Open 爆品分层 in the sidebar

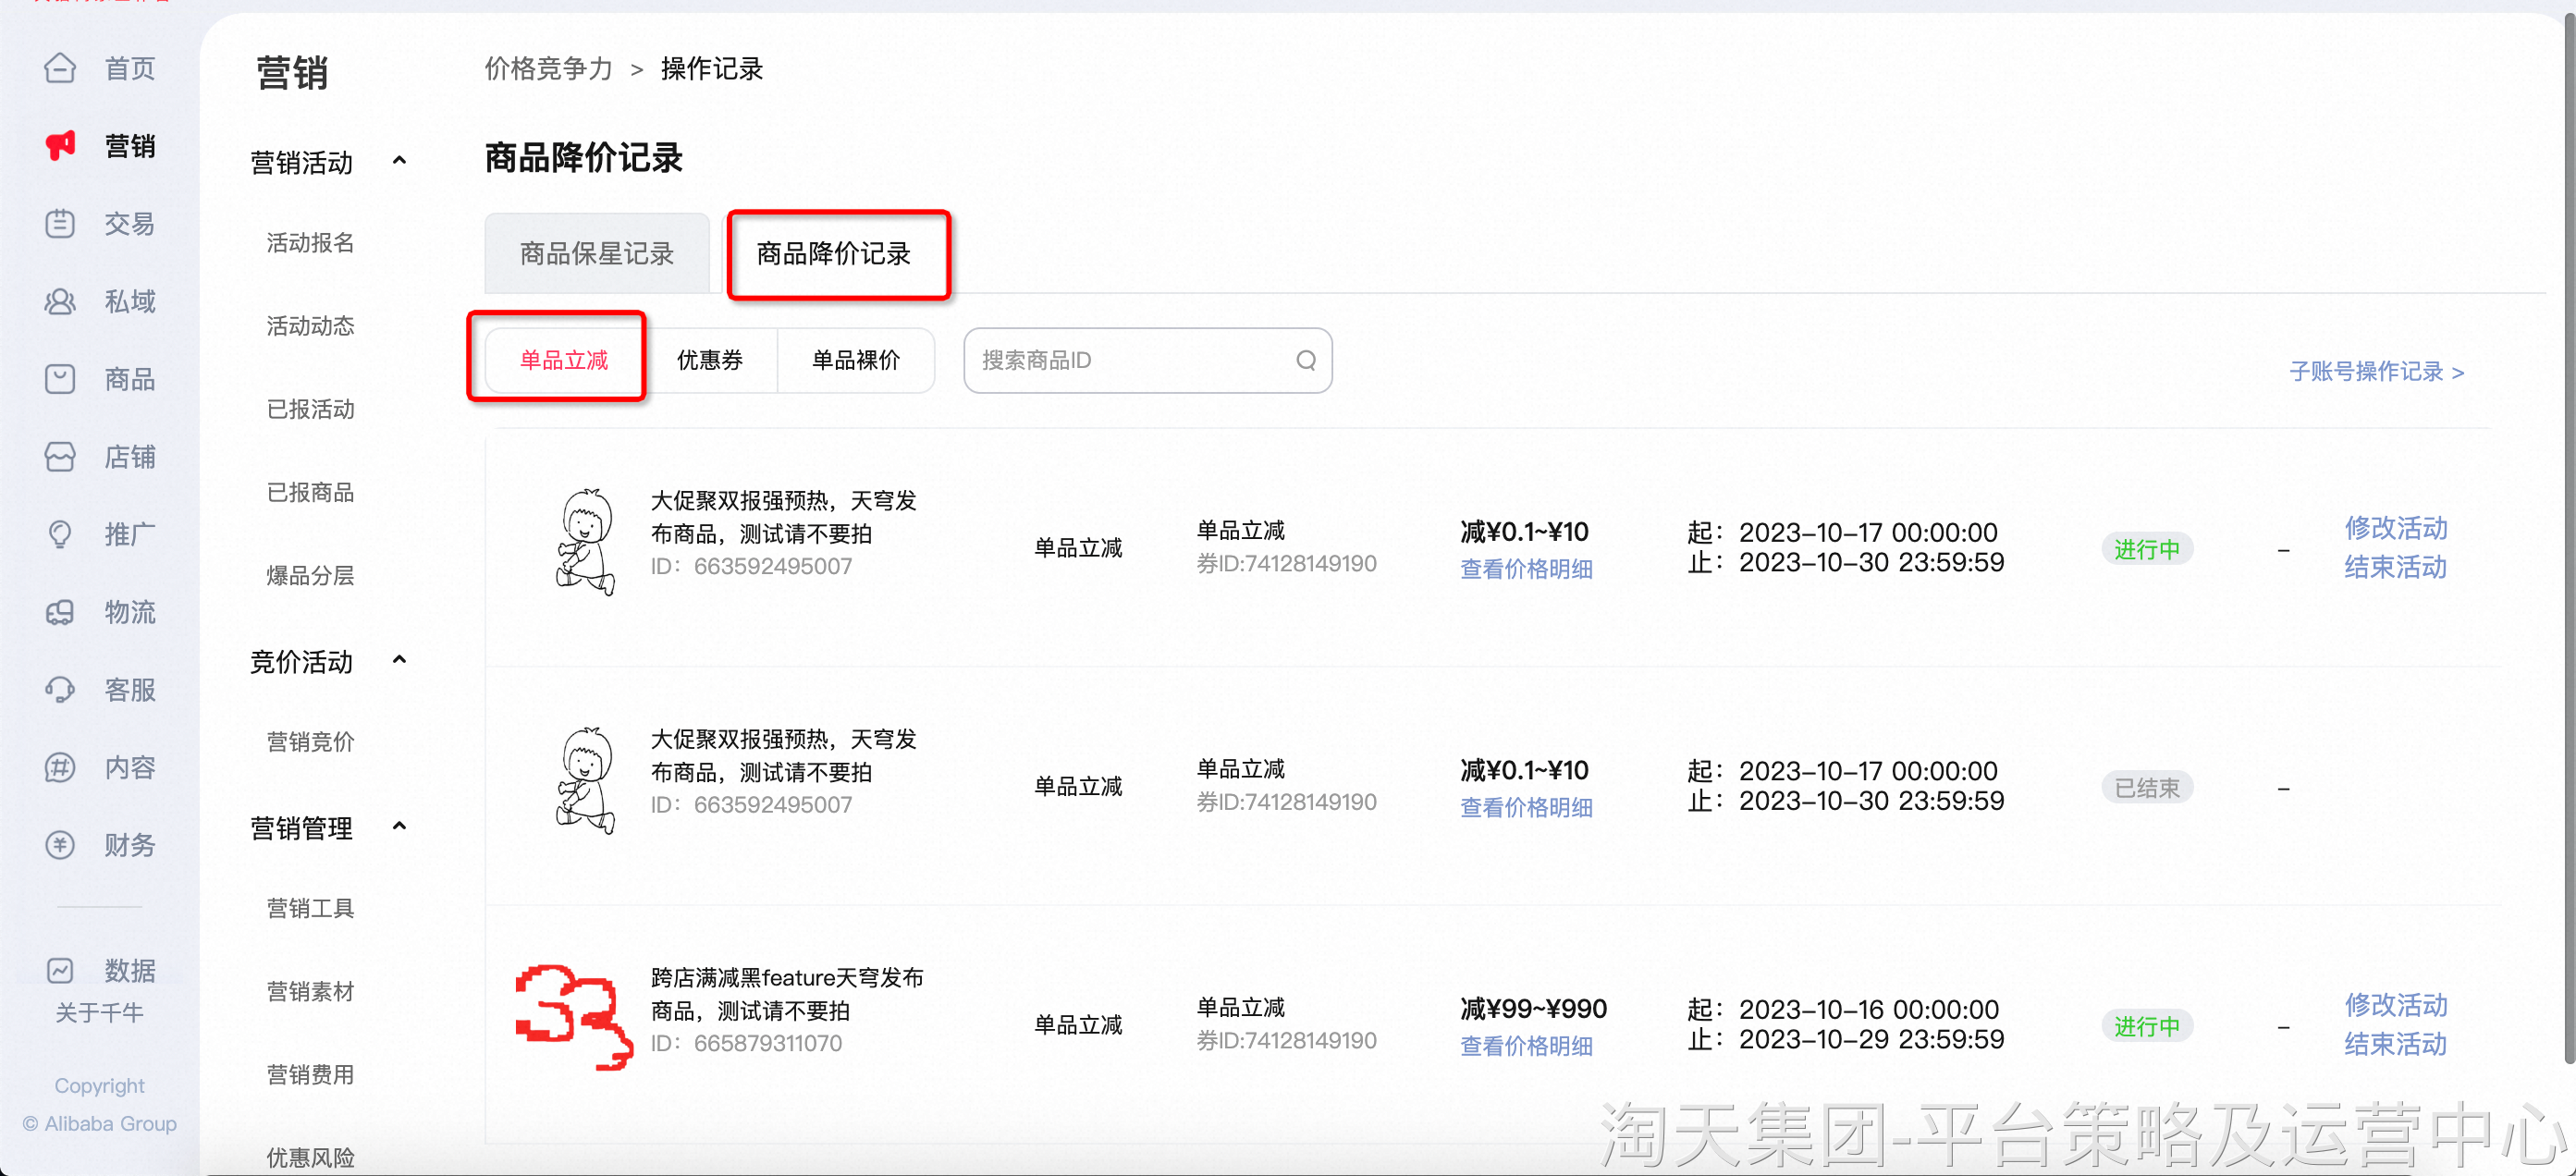[x=311, y=575]
